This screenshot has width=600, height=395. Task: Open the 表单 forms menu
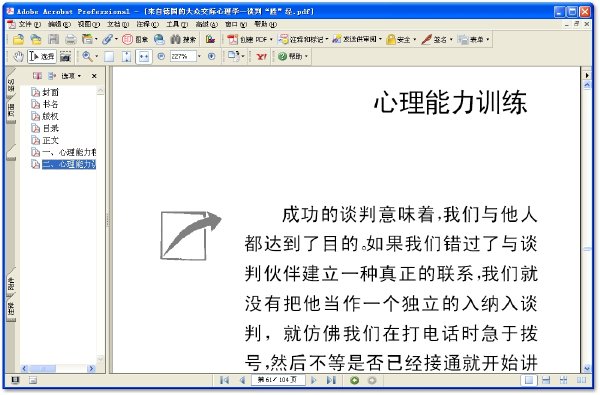point(473,39)
